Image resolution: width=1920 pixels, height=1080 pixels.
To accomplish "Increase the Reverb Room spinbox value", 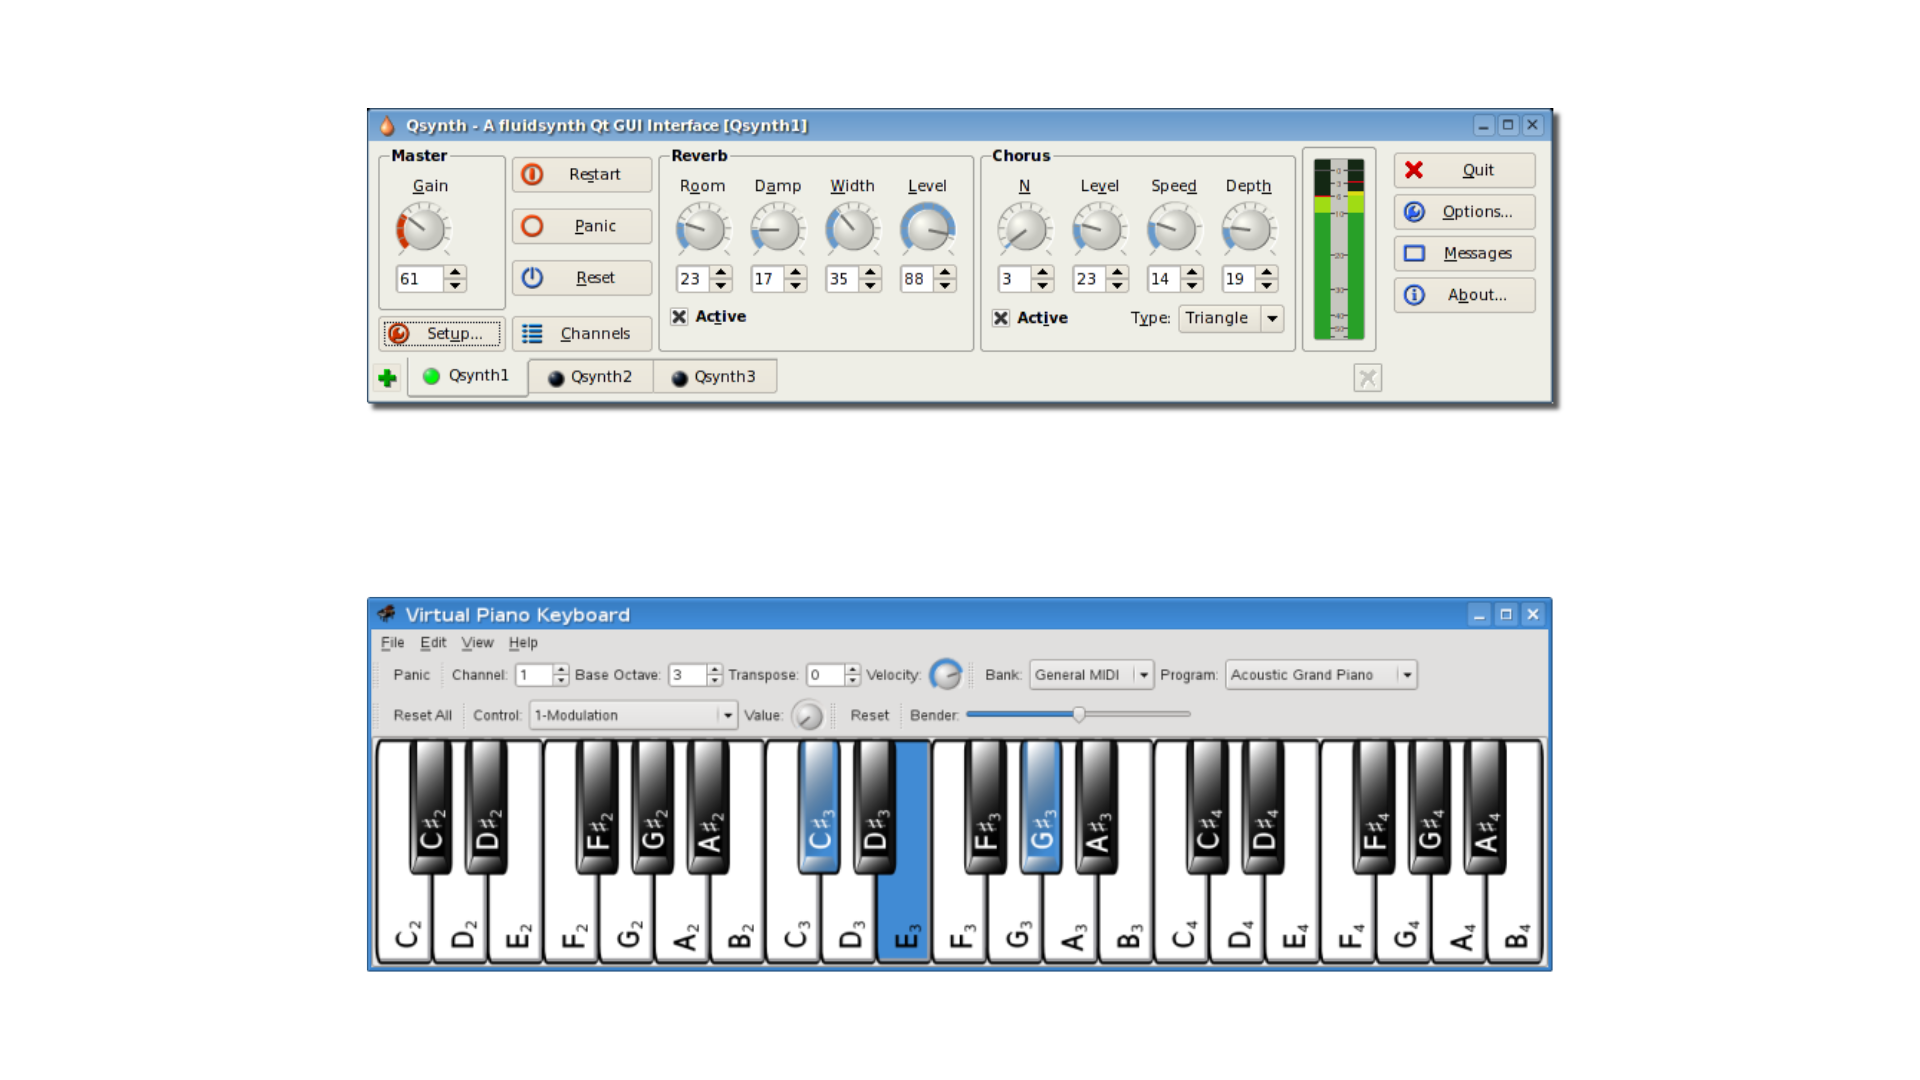I will pos(721,272).
